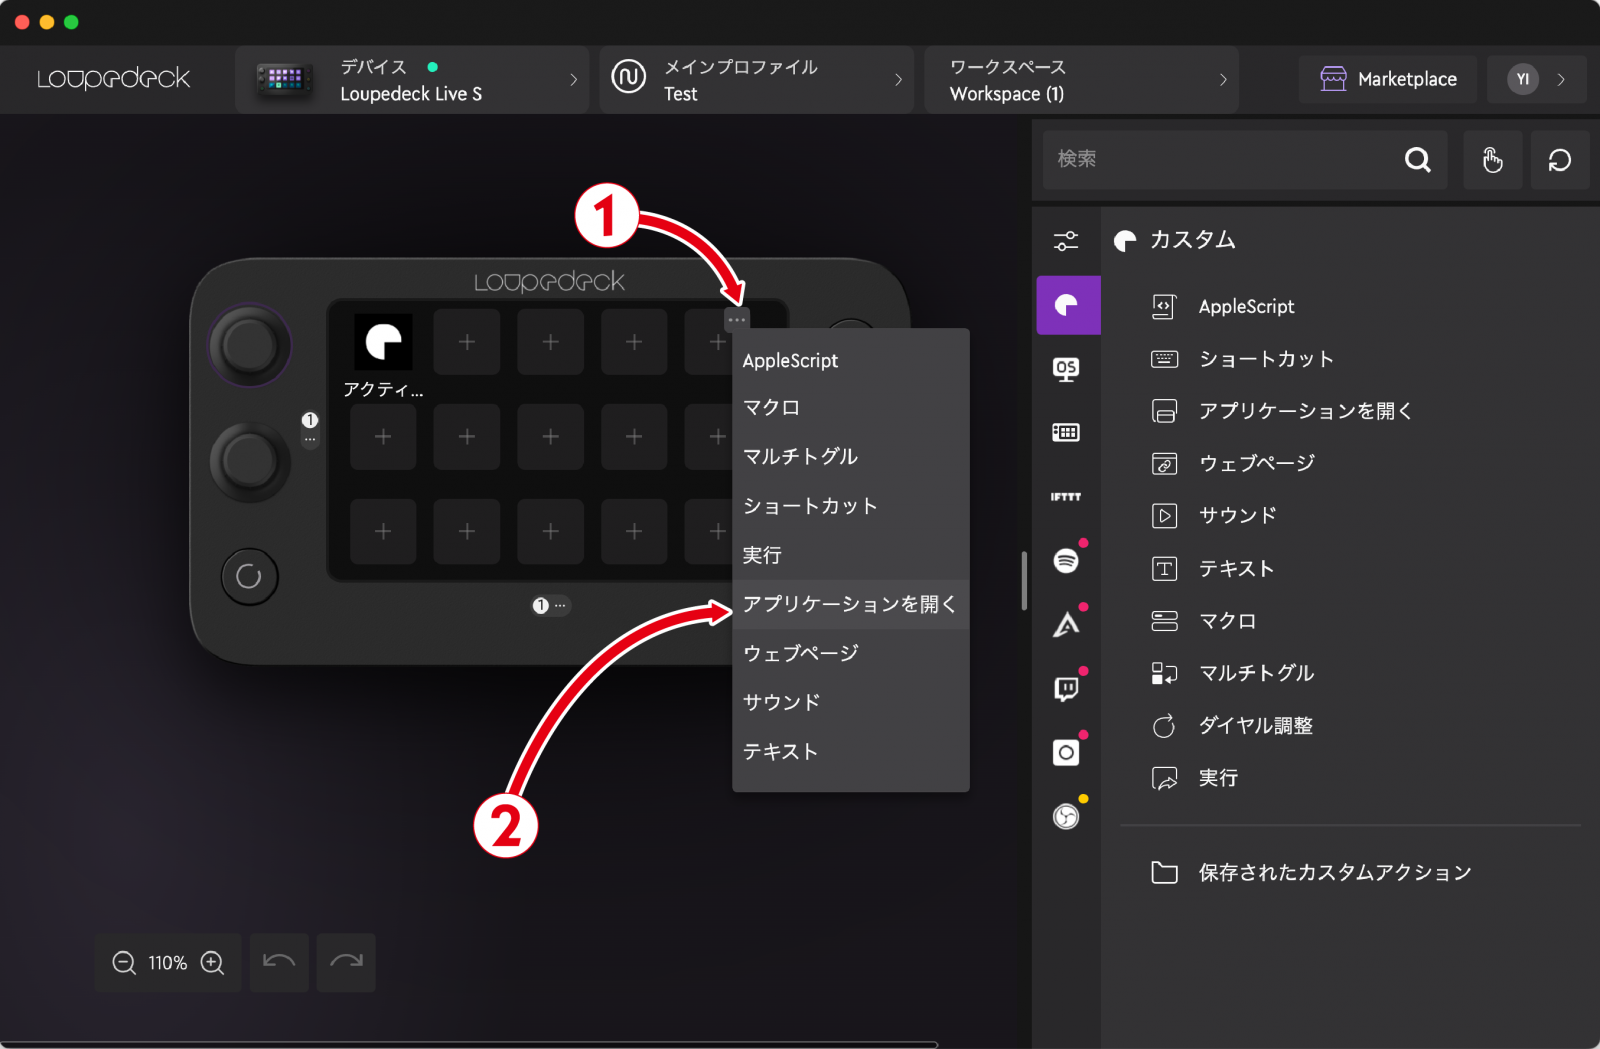Click the 110% zoom level value

point(168,963)
